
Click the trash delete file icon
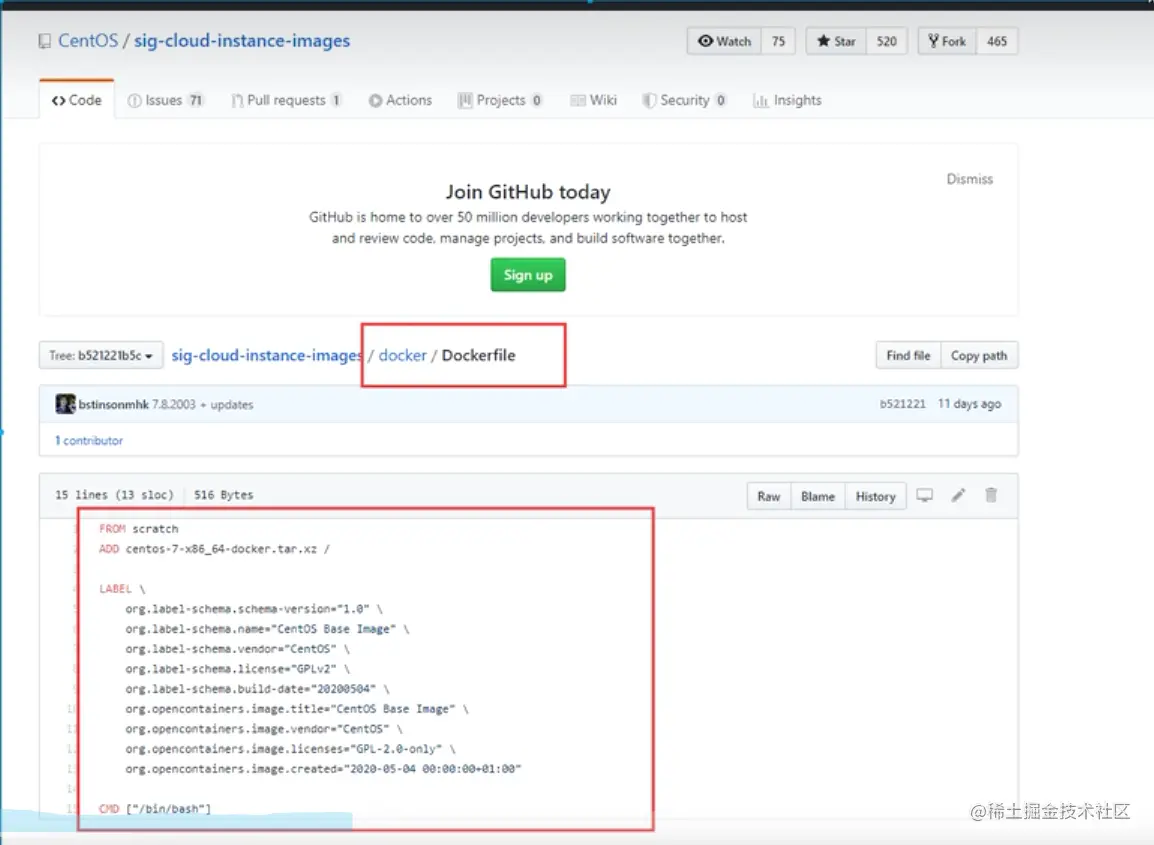click(991, 495)
